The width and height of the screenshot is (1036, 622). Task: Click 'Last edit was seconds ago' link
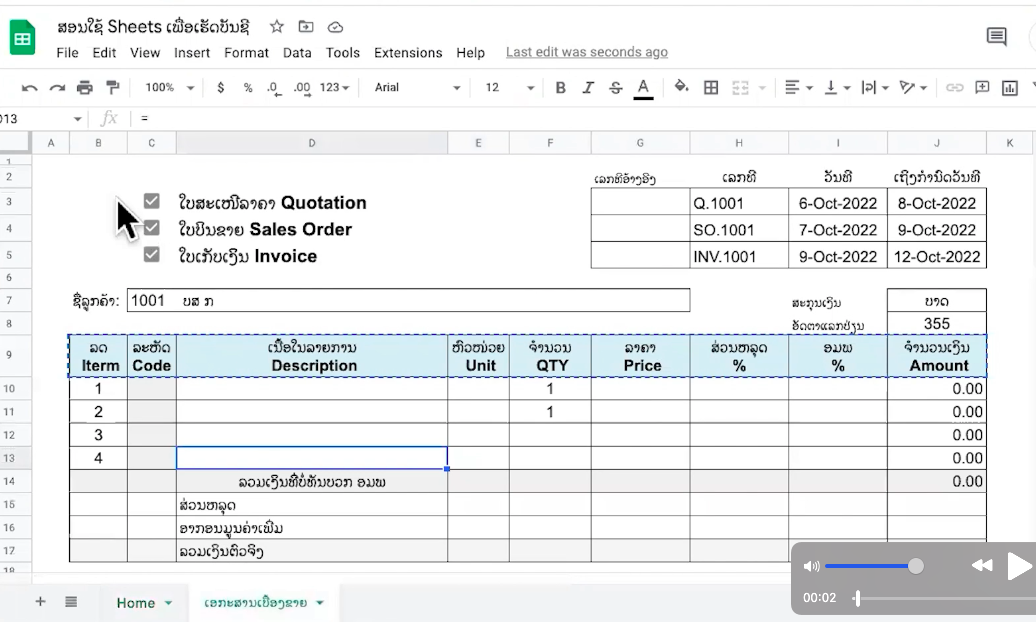click(x=587, y=52)
